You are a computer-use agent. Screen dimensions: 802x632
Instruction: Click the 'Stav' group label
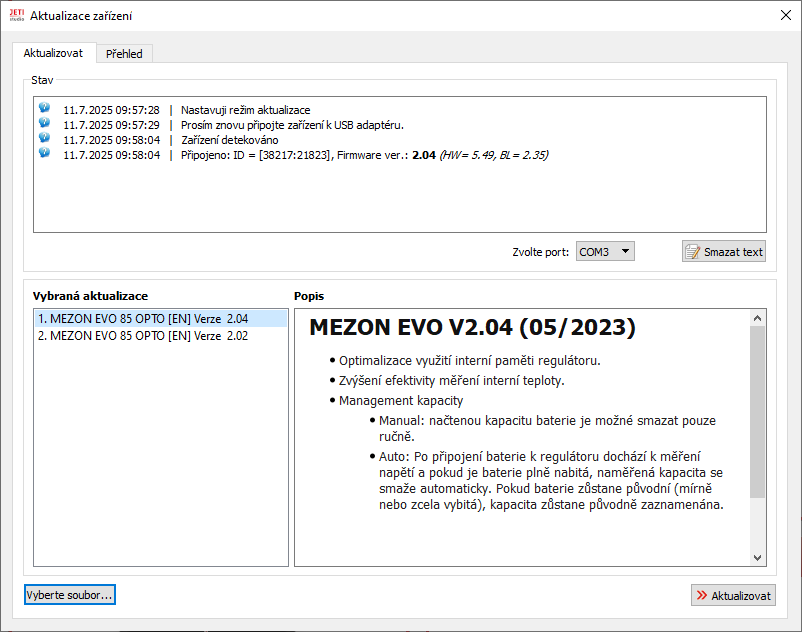pos(42,80)
